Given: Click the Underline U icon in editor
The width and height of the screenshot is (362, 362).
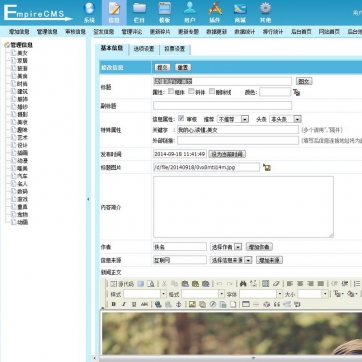Looking at the screenshot, I should [134, 304].
